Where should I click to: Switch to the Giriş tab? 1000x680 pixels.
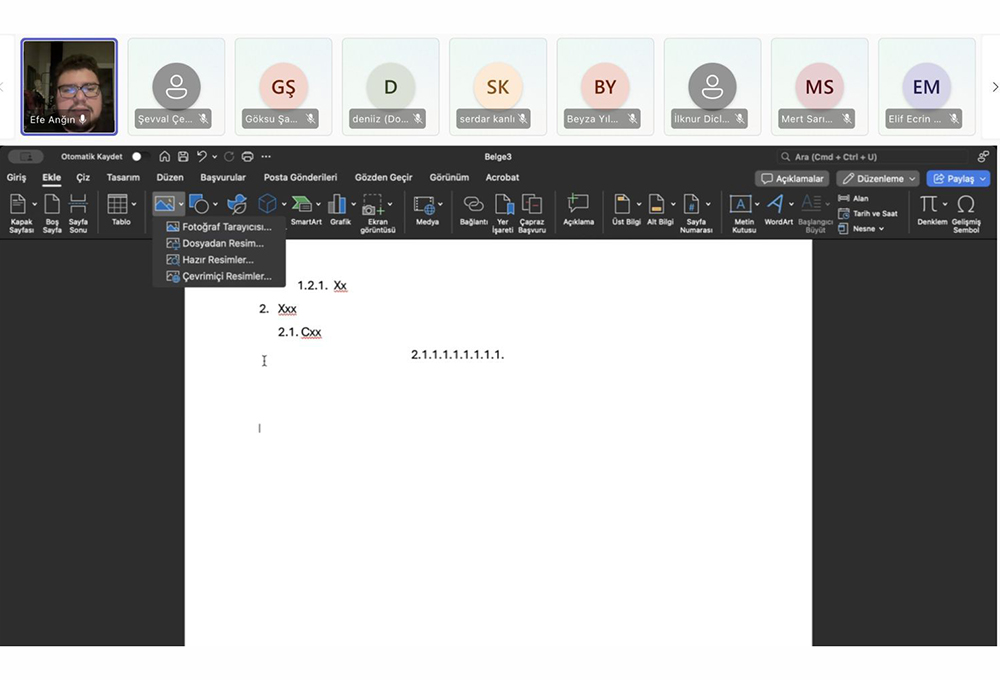click(17, 177)
